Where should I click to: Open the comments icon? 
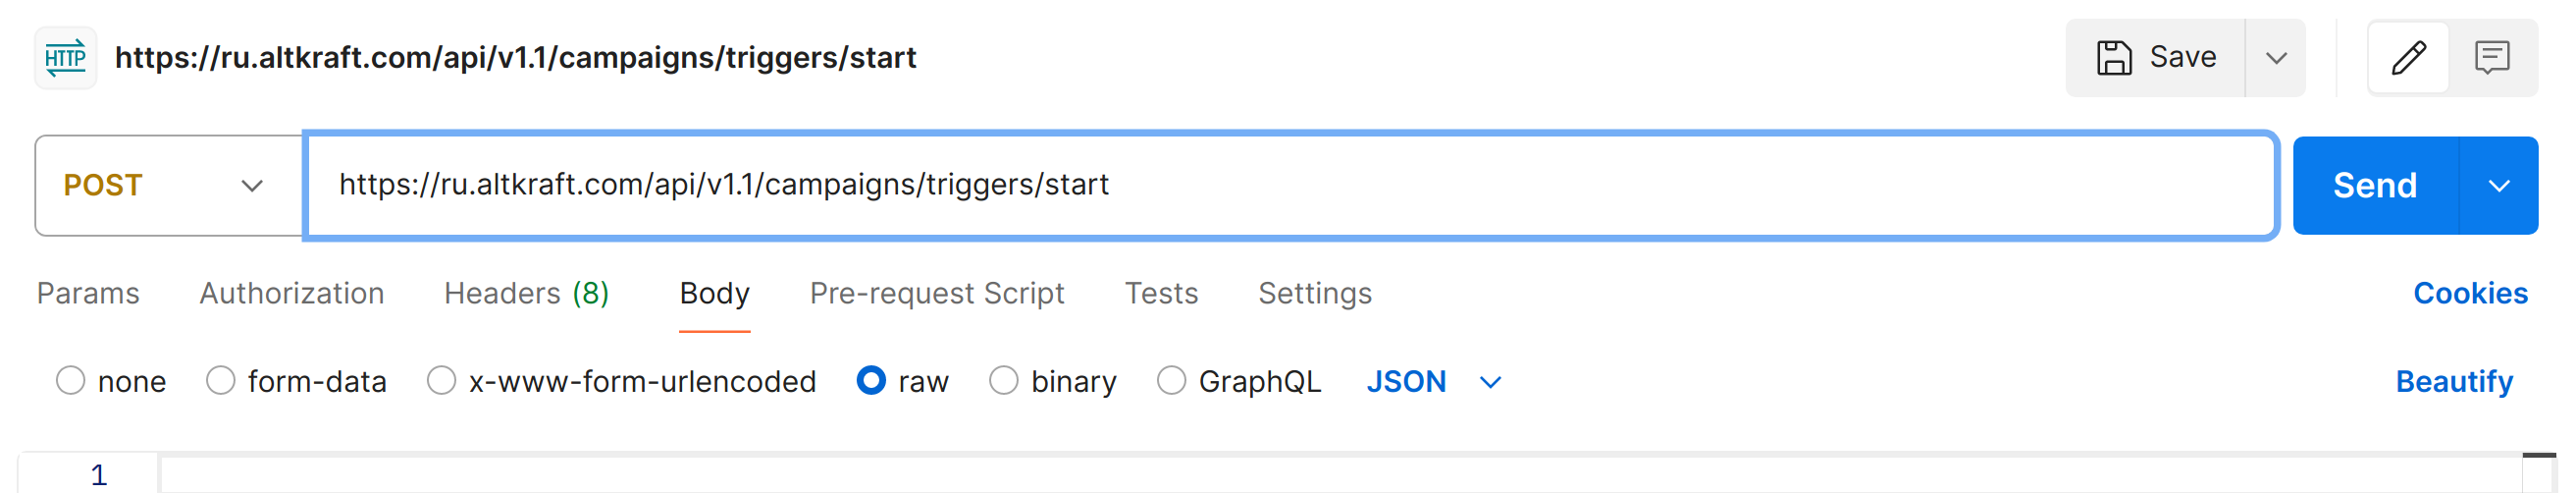(x=2492, y=58)
